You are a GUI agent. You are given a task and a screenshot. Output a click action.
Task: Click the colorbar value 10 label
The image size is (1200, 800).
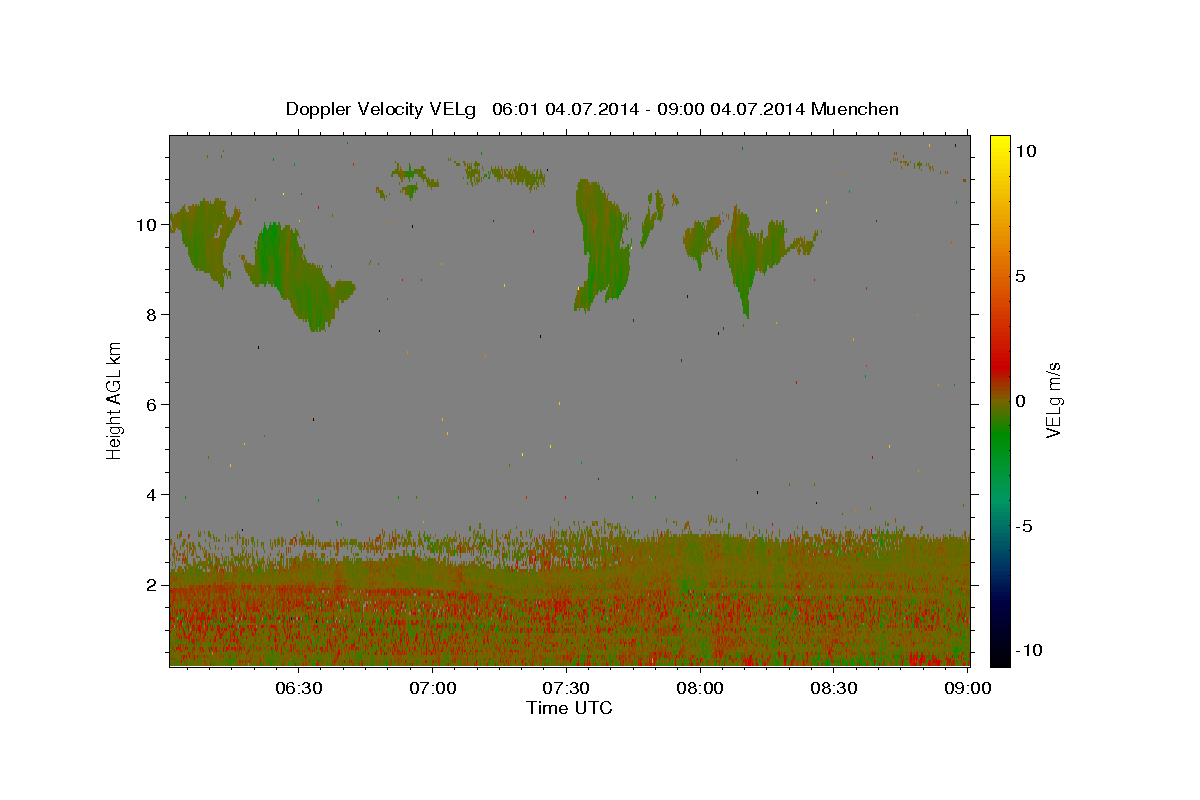click(x=1025, y=150)
